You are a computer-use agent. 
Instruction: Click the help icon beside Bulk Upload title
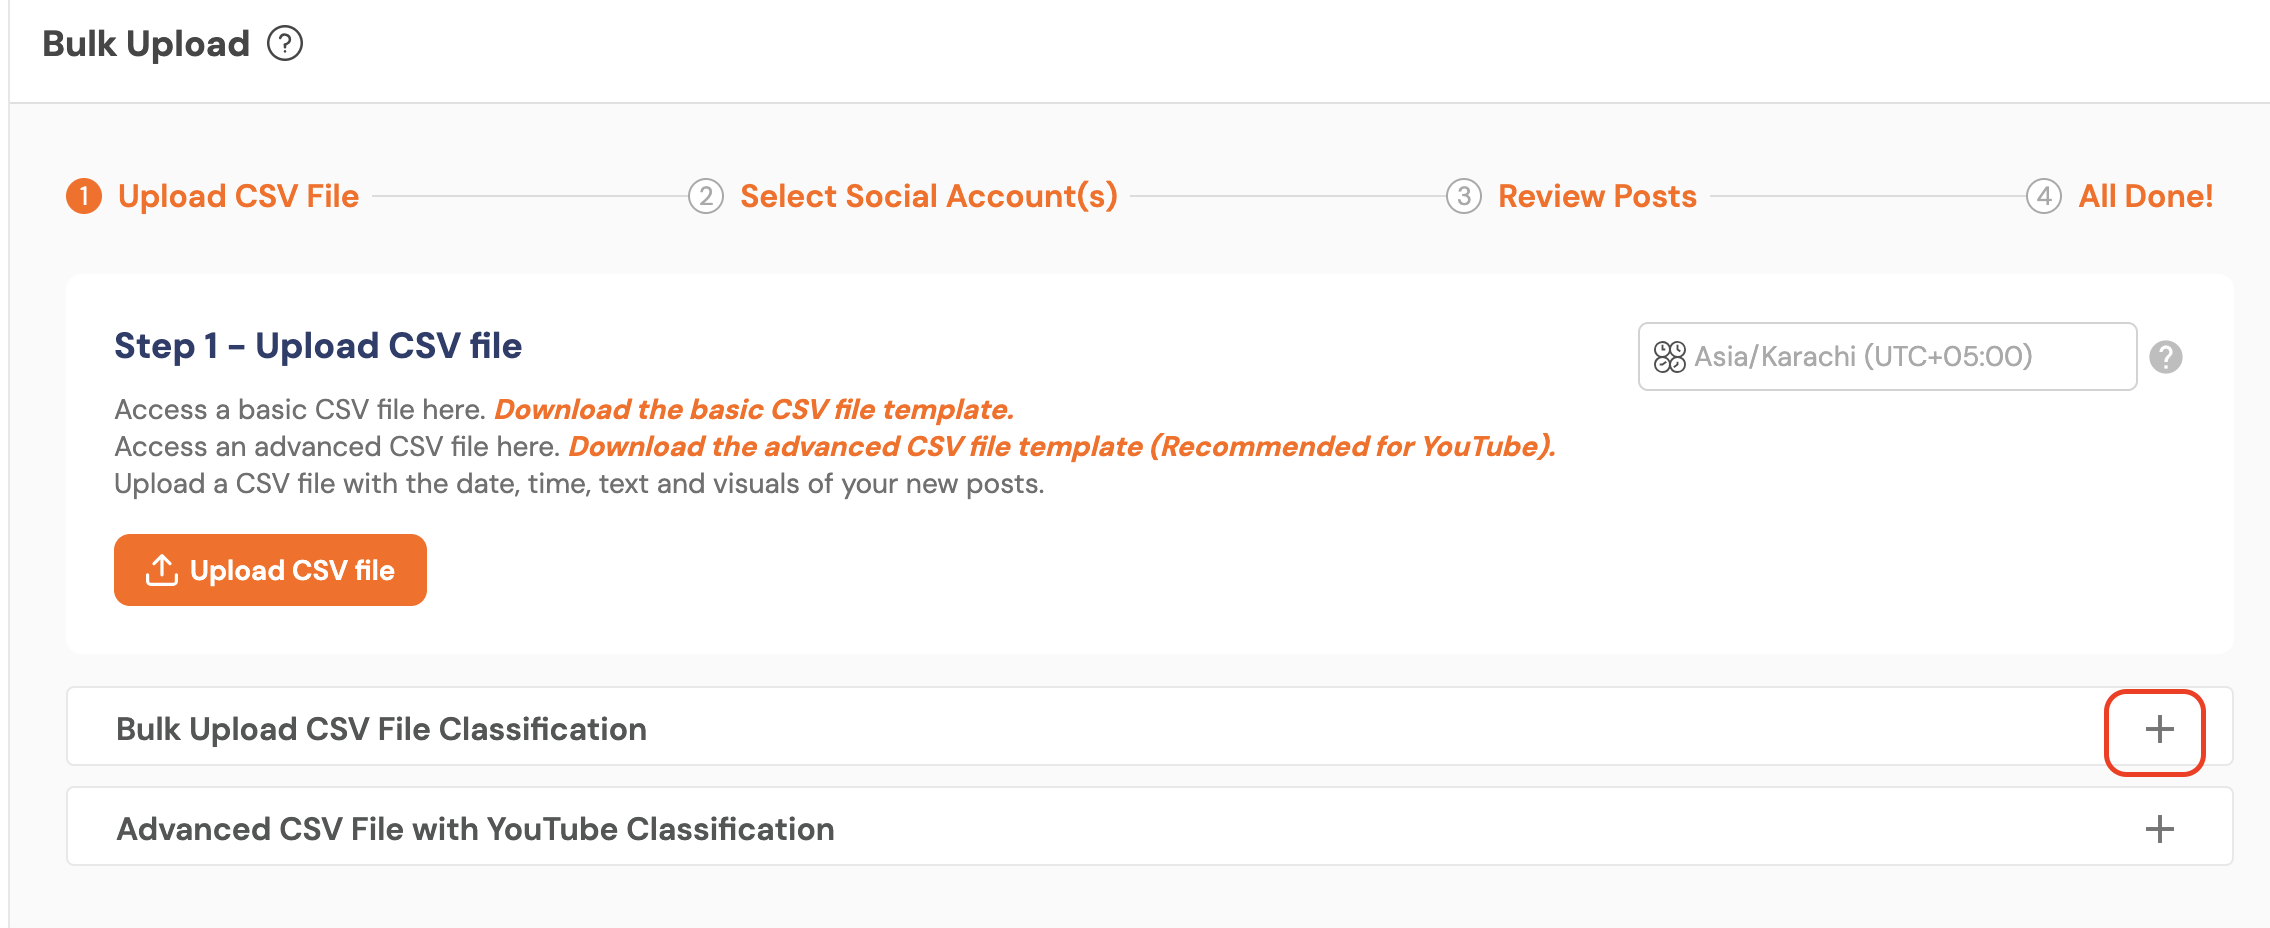285,44
